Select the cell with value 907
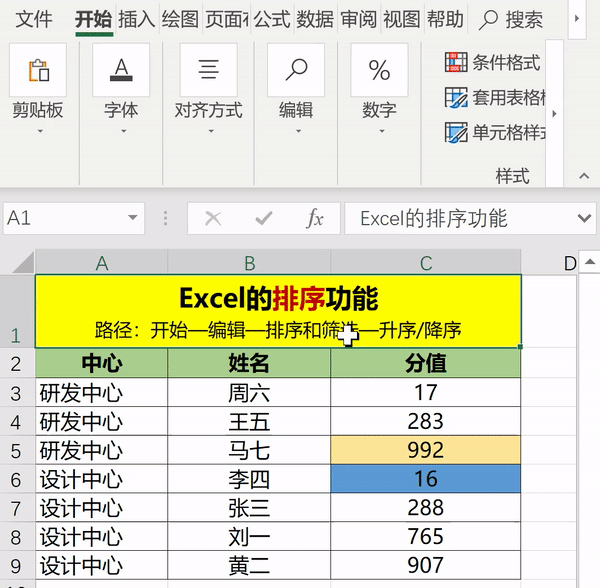This screenshot has height=588, width=600. 426,565
